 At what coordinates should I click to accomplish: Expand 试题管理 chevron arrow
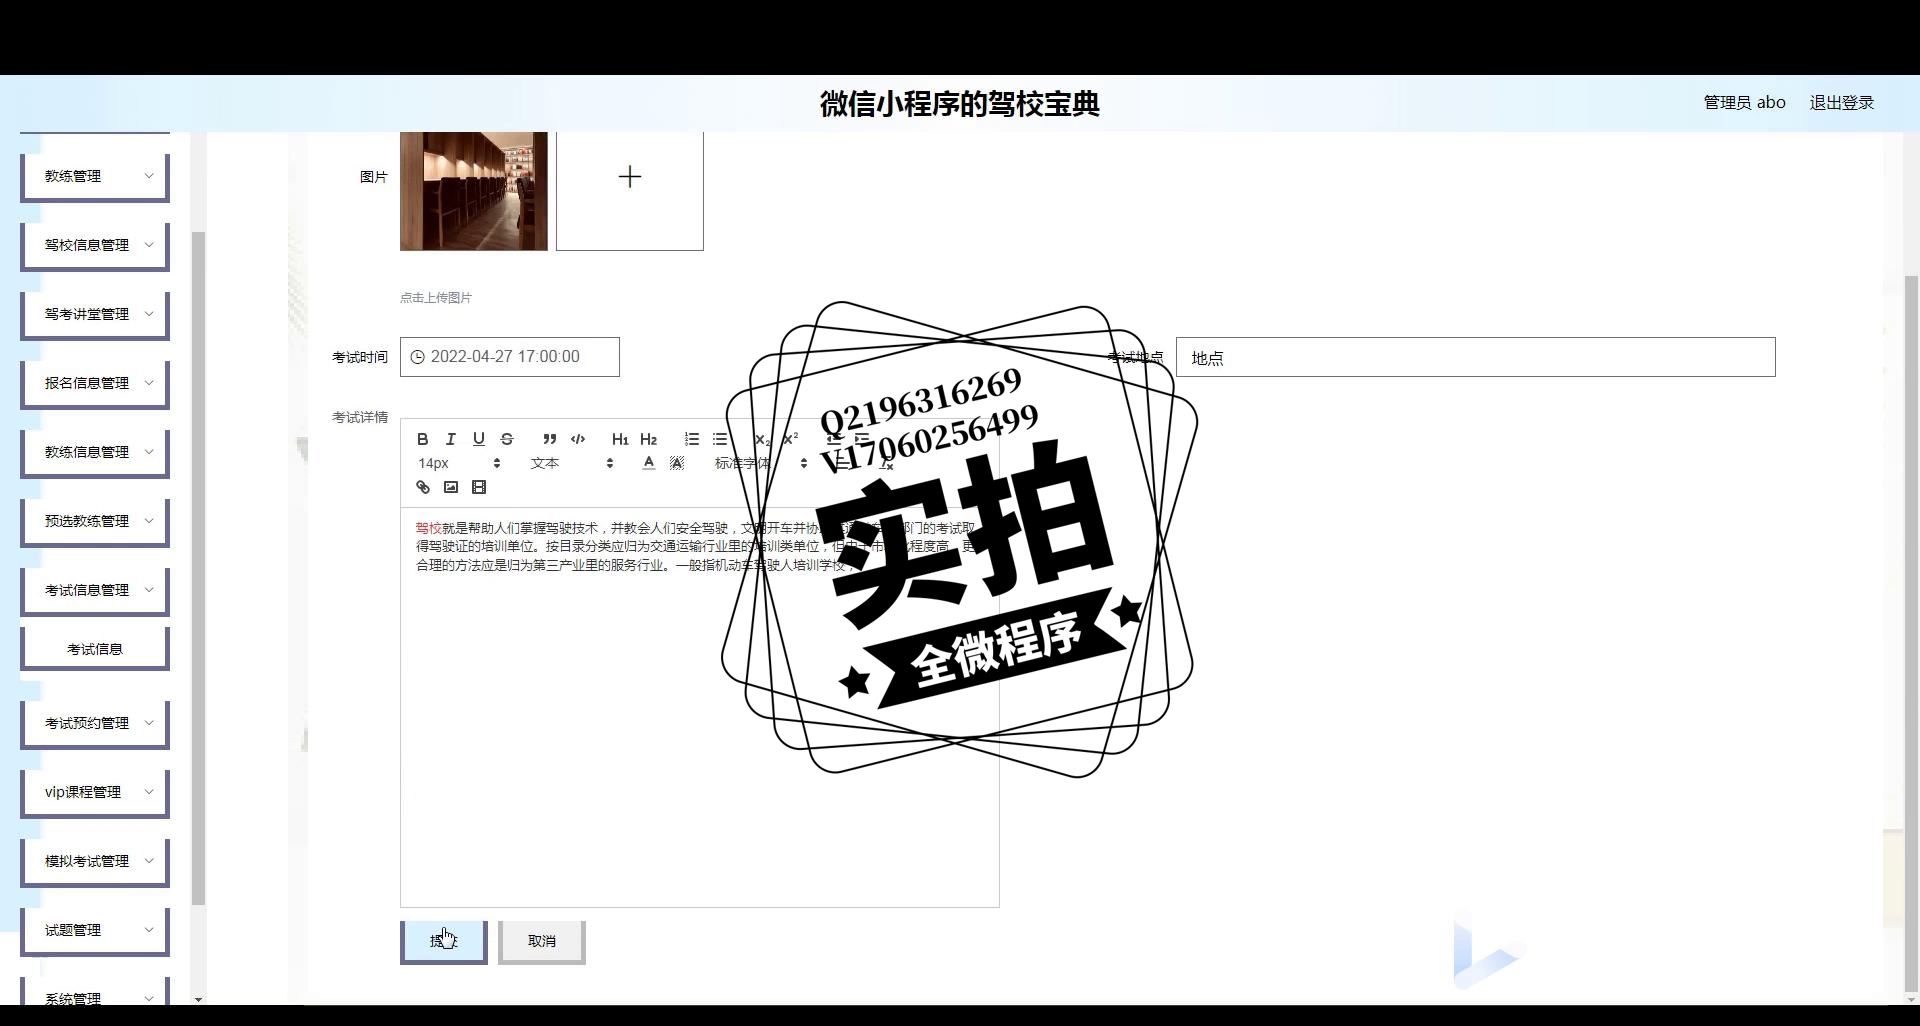pos(149,930)
